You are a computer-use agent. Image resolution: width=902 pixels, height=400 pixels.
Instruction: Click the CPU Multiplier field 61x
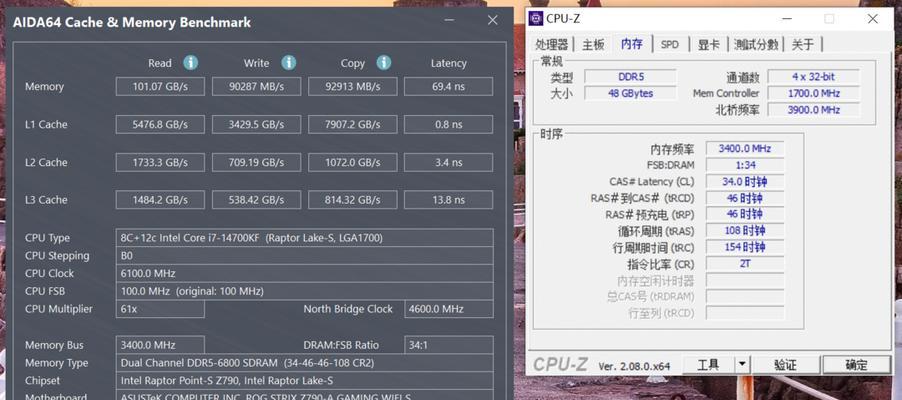(160, 309)
